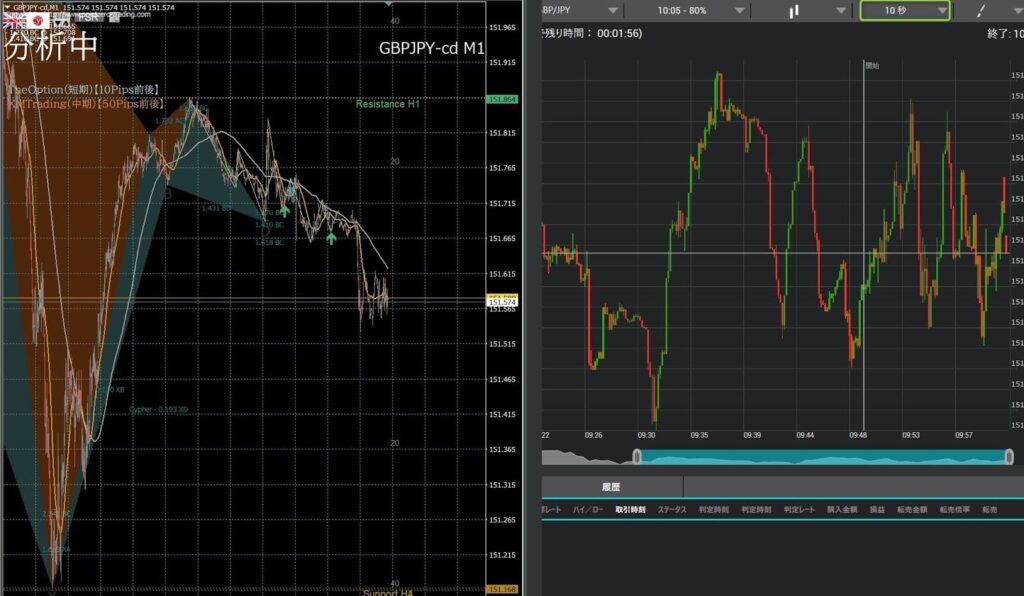Click the candlestick chart type icon
The height and width of the screenshot is (596, 1024).
pos(794,11)
